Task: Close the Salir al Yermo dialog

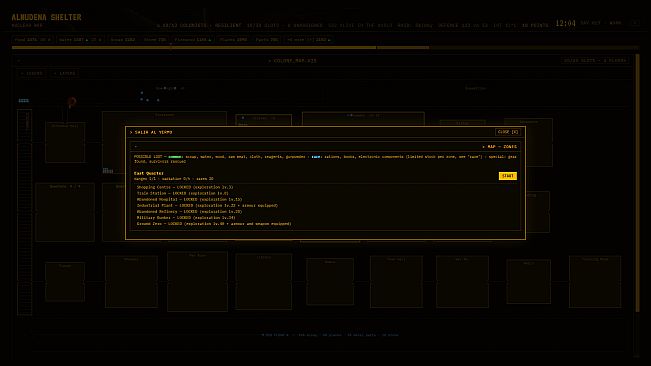Action: click(x=508, y=132)
